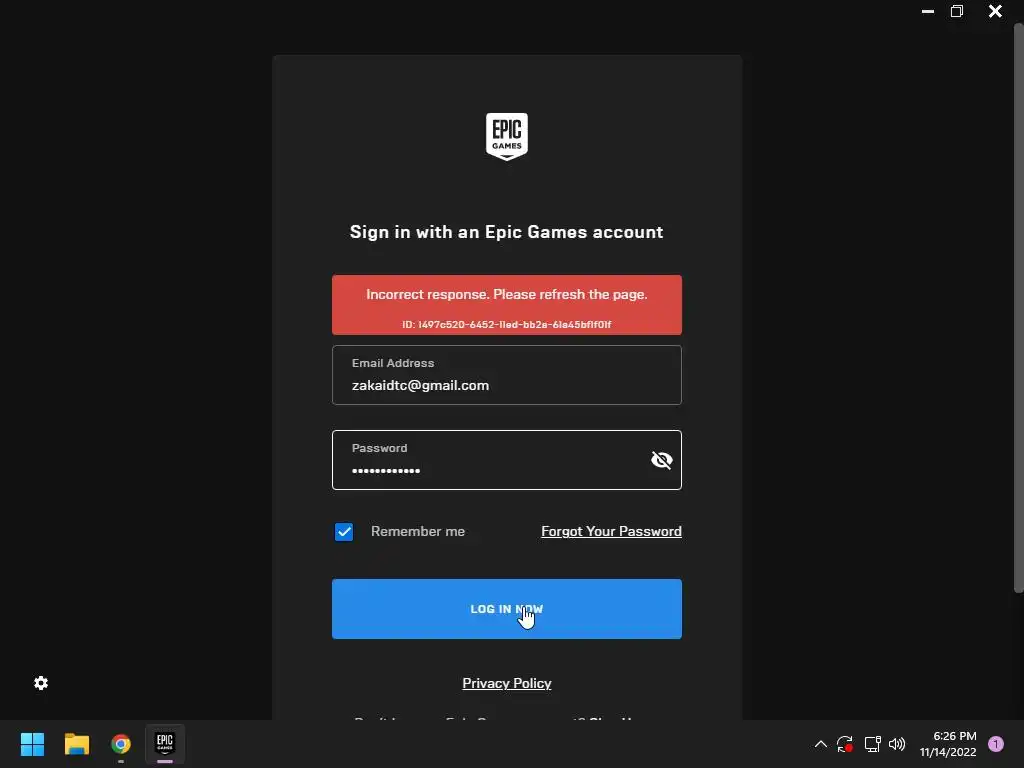The image size is (1024, 768).
Task: Open the Forgot Your Password link
Action: tap(611, 532)
